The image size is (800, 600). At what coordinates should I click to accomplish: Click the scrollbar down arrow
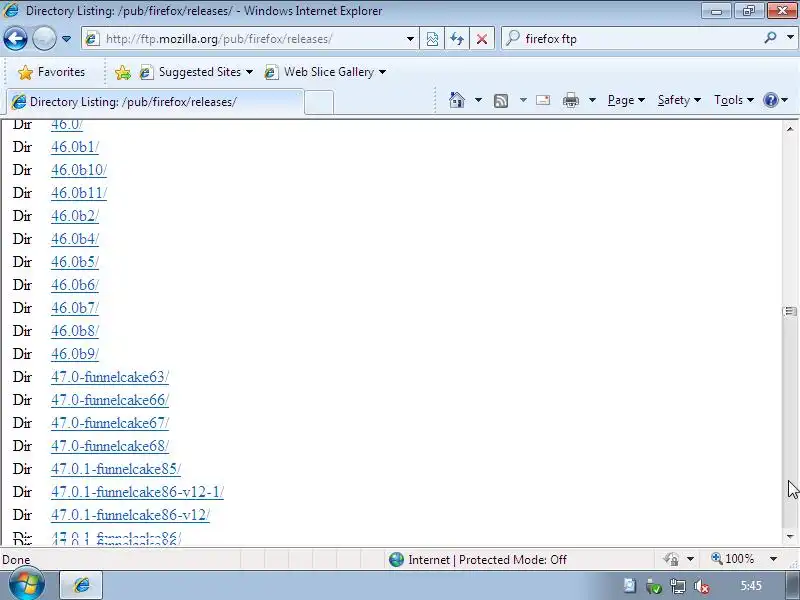pos(790,536)
